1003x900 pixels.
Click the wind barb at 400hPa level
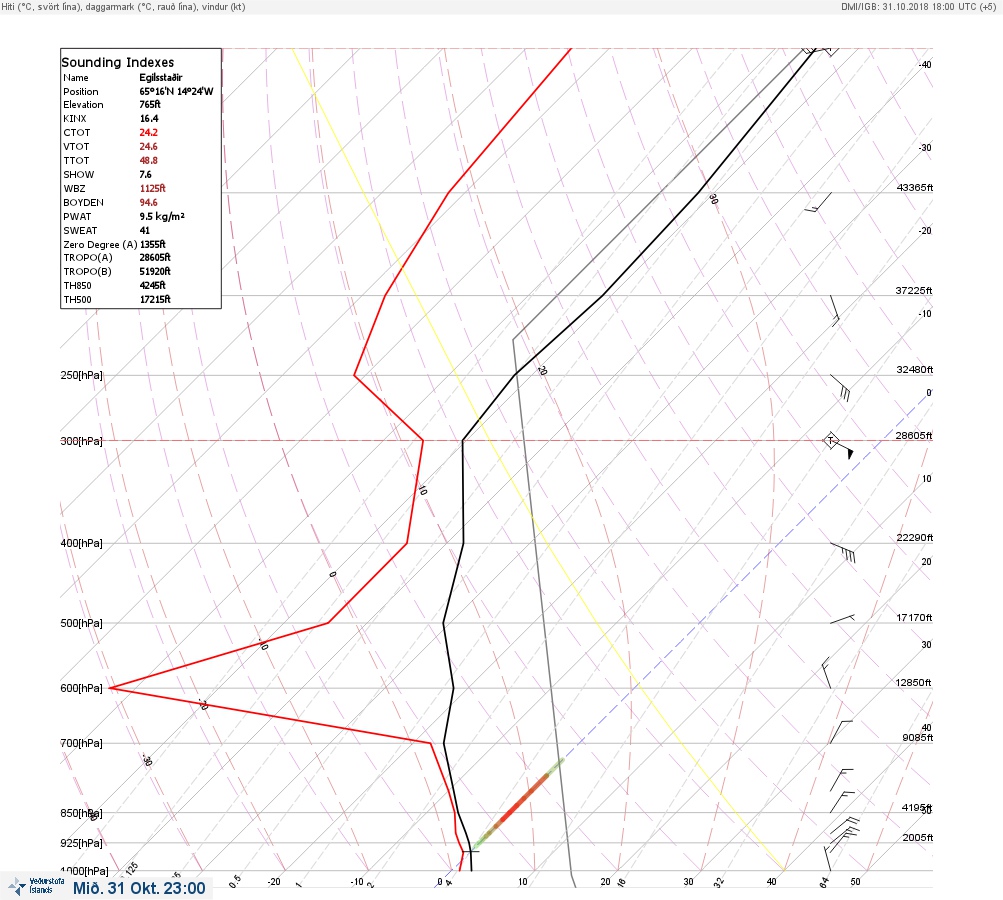coord(843,553)
